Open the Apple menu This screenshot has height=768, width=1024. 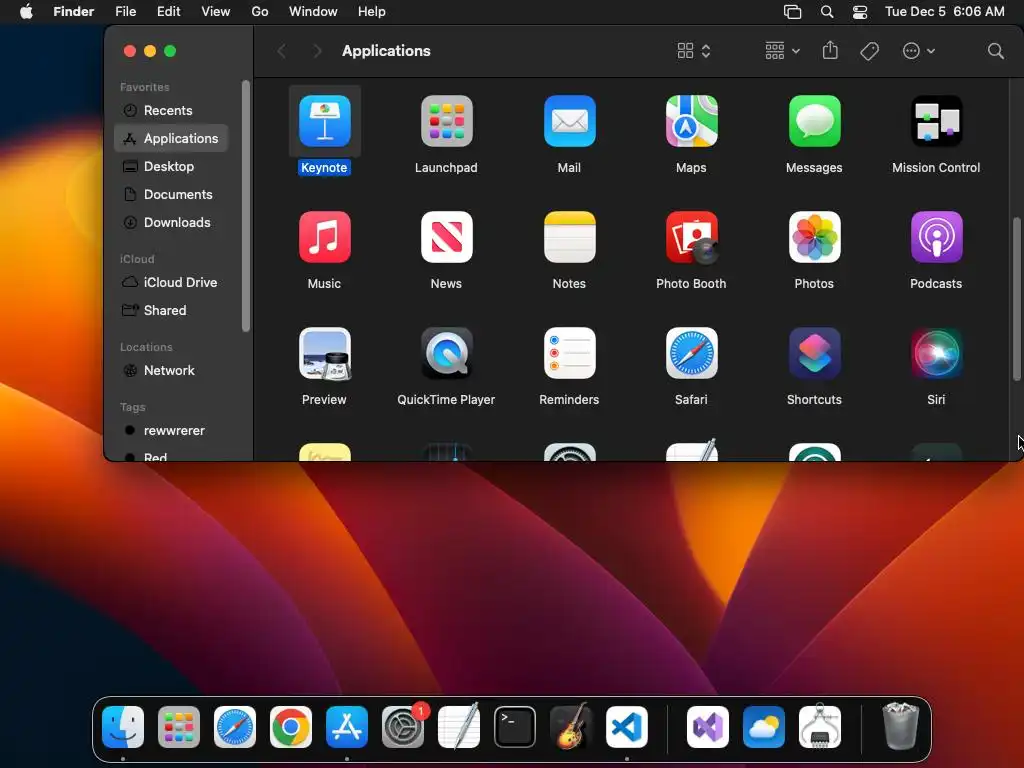tap(26, 12)
